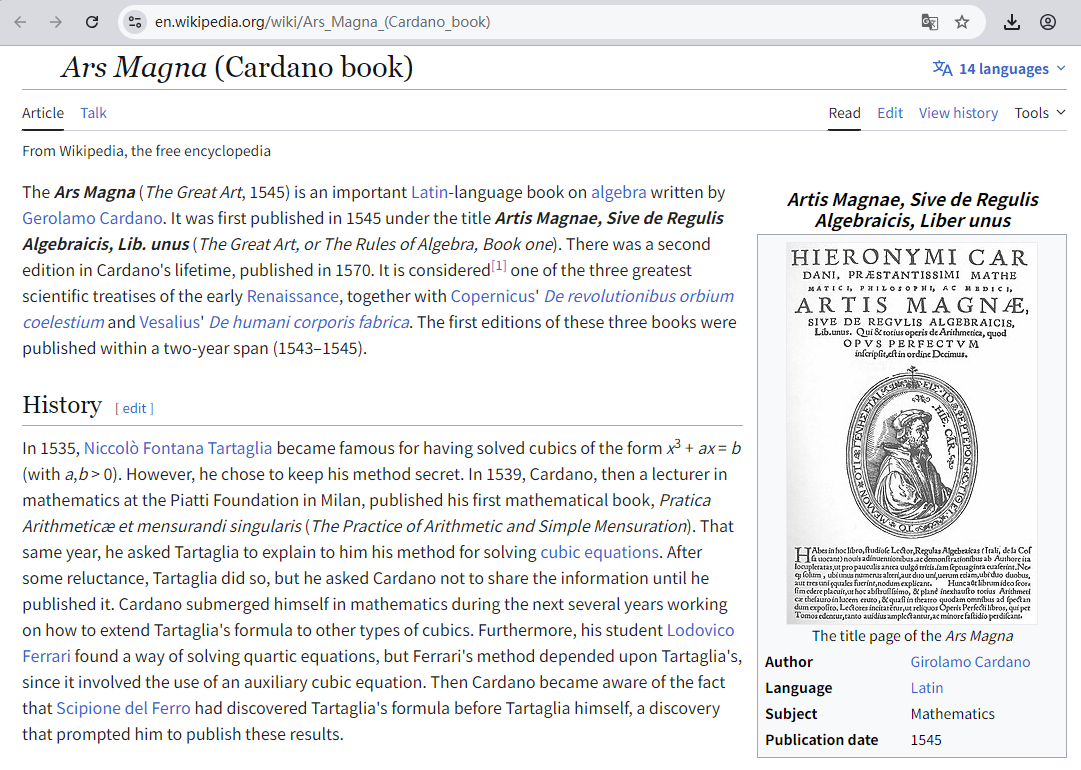This screenshot has width=1081, height=770.
Task: Click the History section heading
Action: (62, 405)
